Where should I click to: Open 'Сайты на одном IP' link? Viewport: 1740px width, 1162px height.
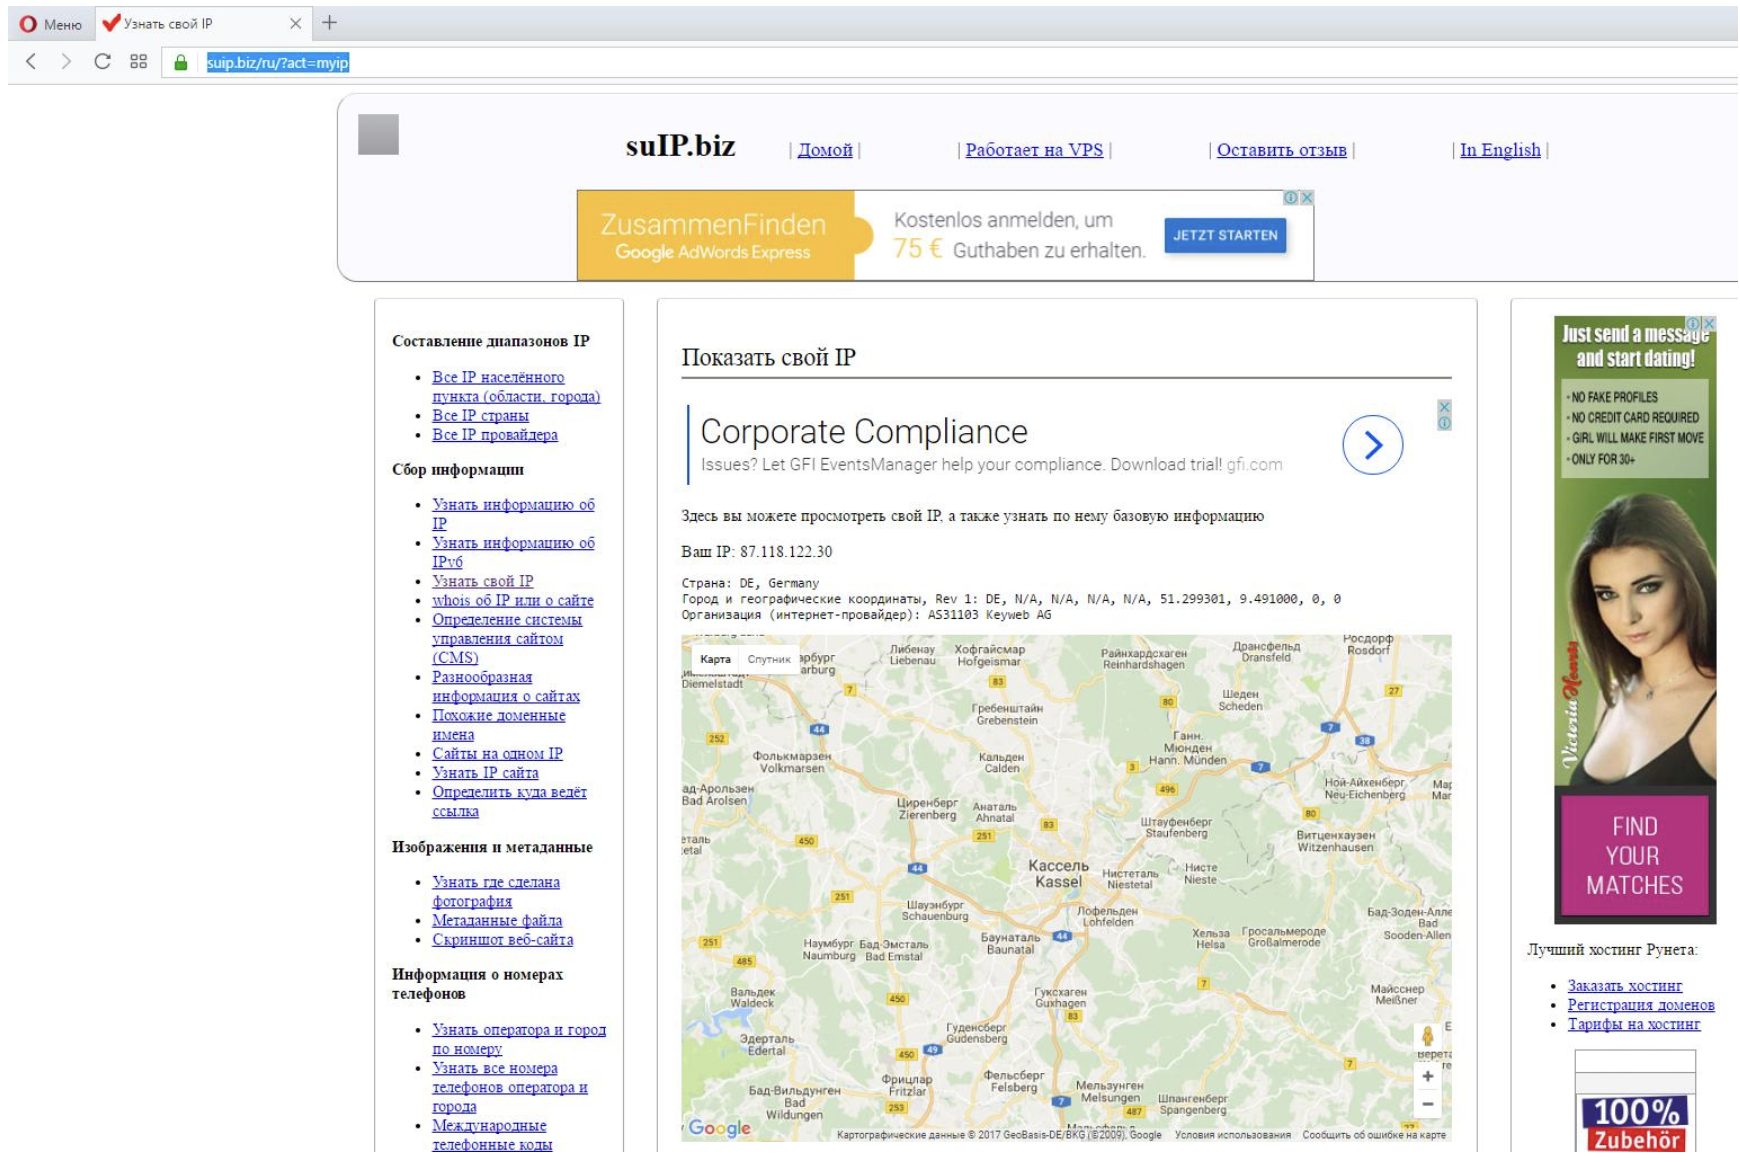point(497,754)
